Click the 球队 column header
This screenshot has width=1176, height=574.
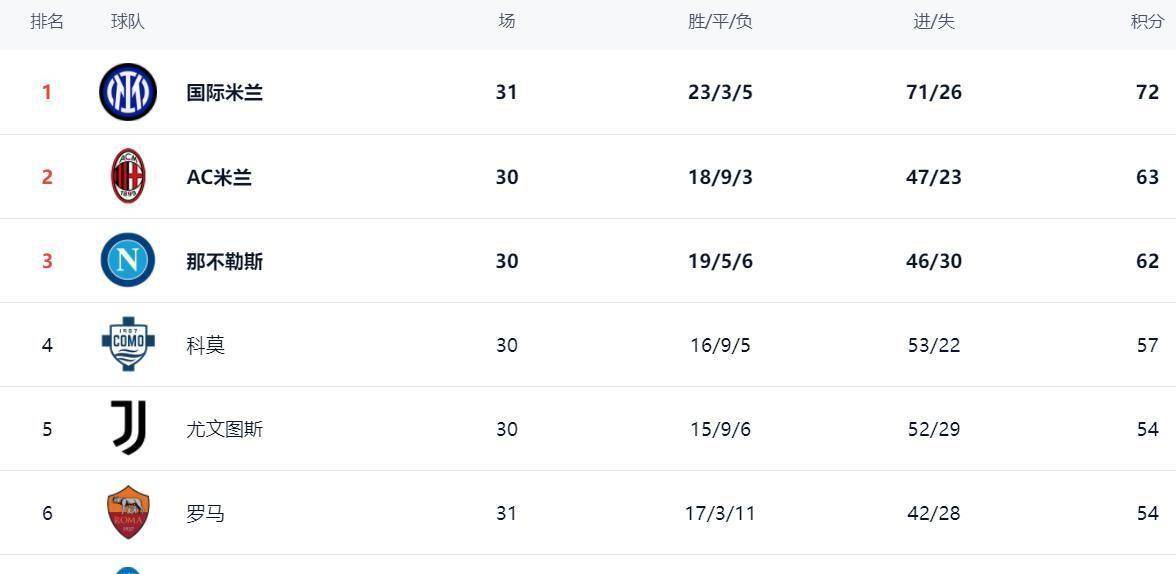(x=128, y=21)
